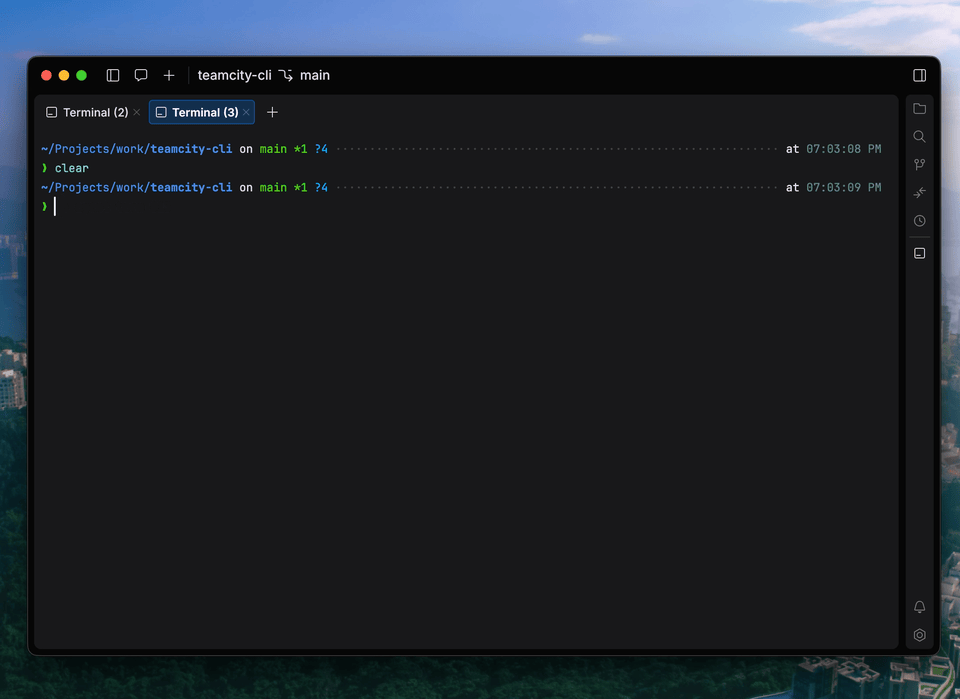Open the chat bubble icon in title bar
960x699 pixels.
(141, 75)
